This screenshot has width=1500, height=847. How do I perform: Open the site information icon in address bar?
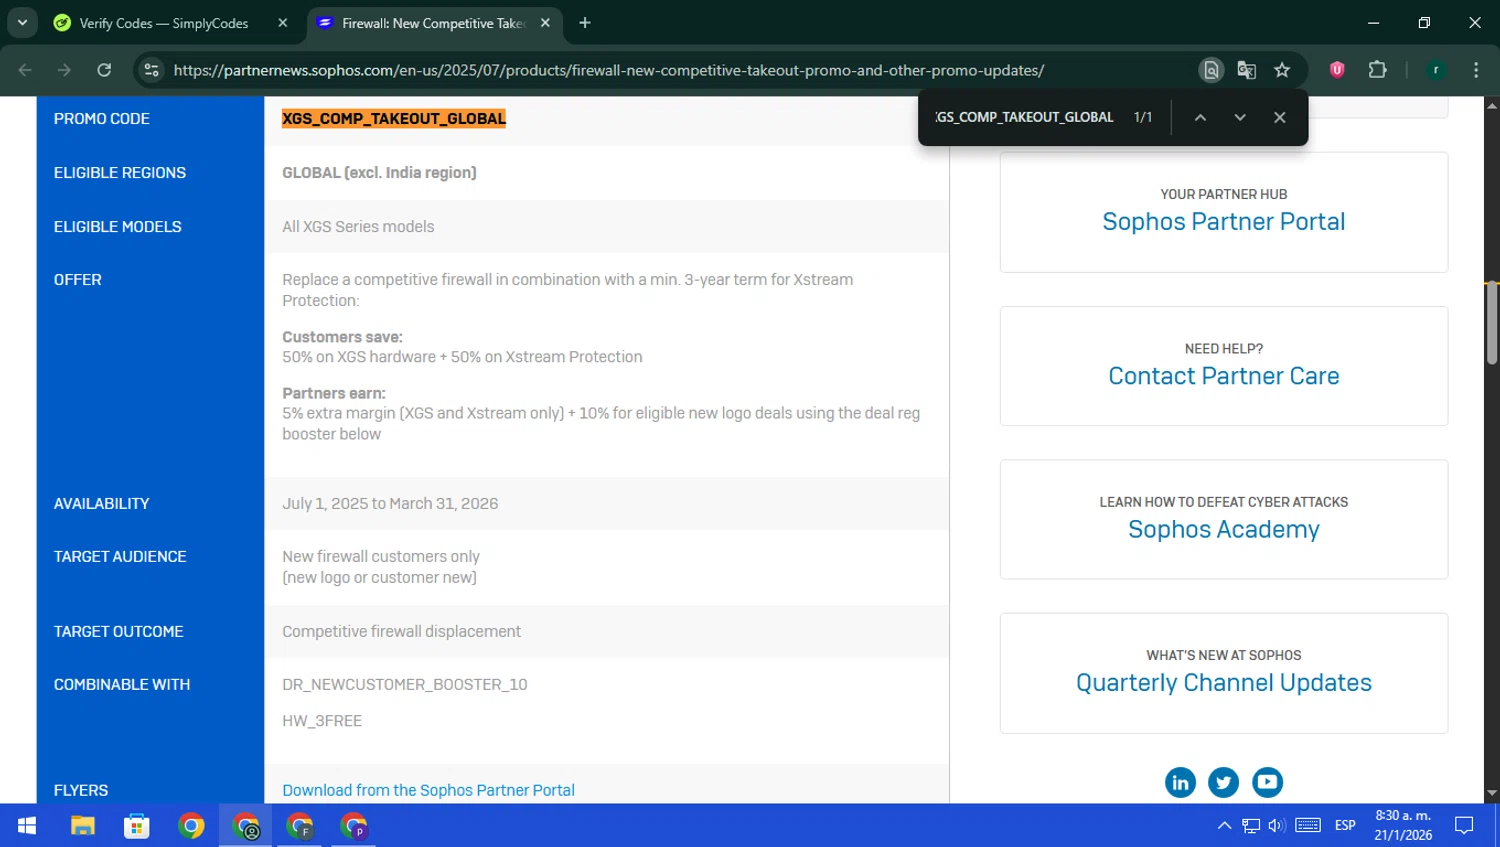tap(151, 70)
